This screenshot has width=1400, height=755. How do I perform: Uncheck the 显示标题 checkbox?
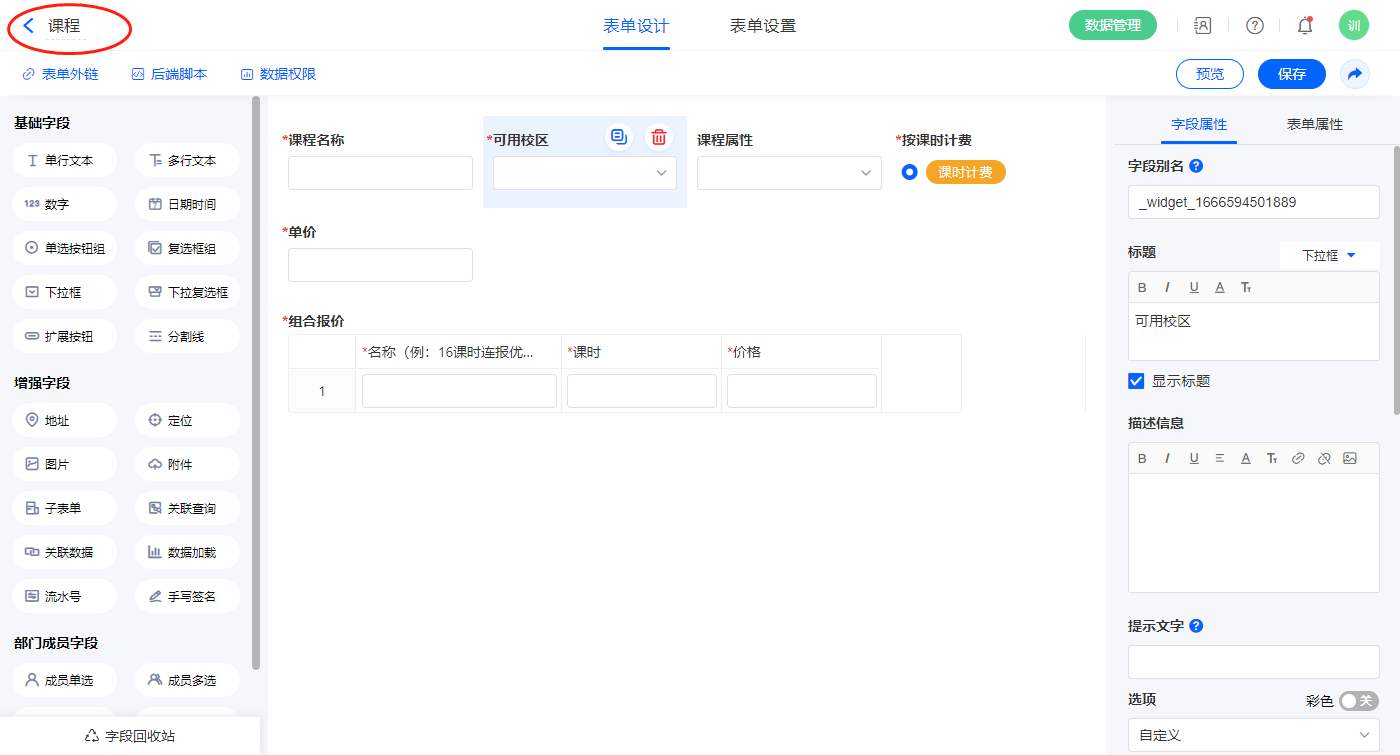coord(1136,381)
